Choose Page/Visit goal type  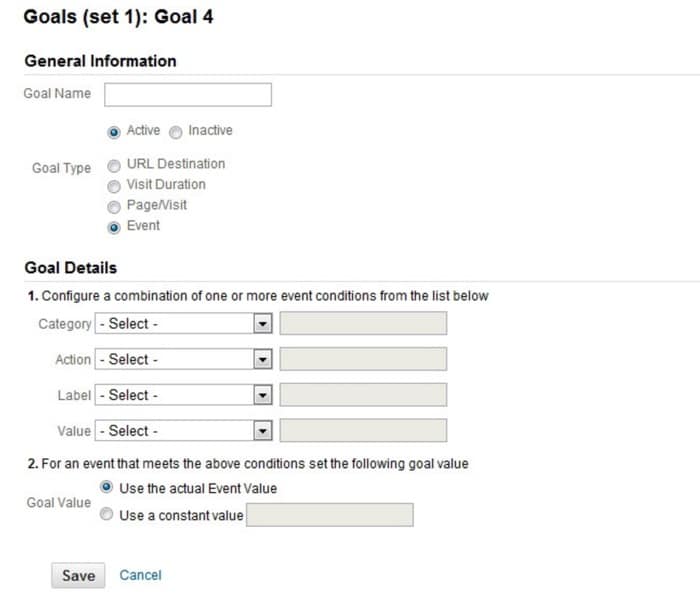pos(114,206)
